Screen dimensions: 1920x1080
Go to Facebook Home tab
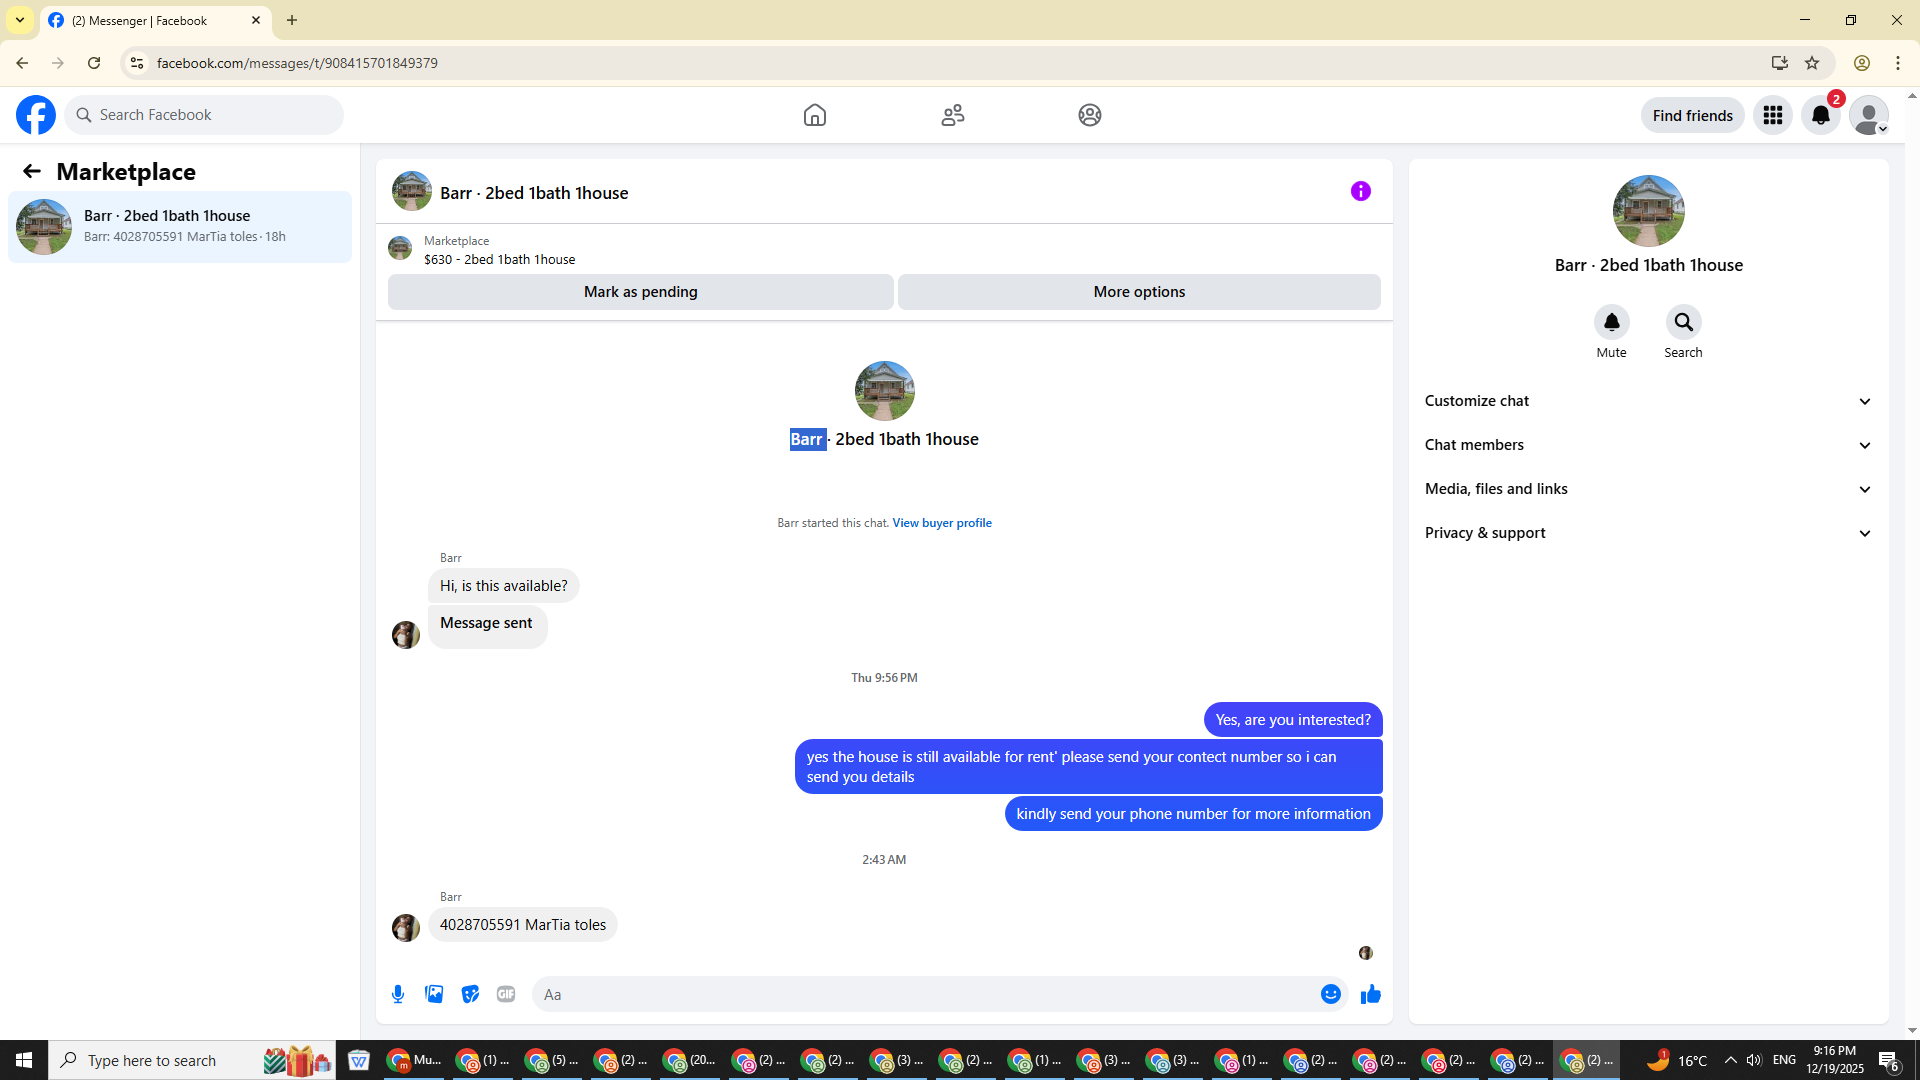[x=814, y=115]
